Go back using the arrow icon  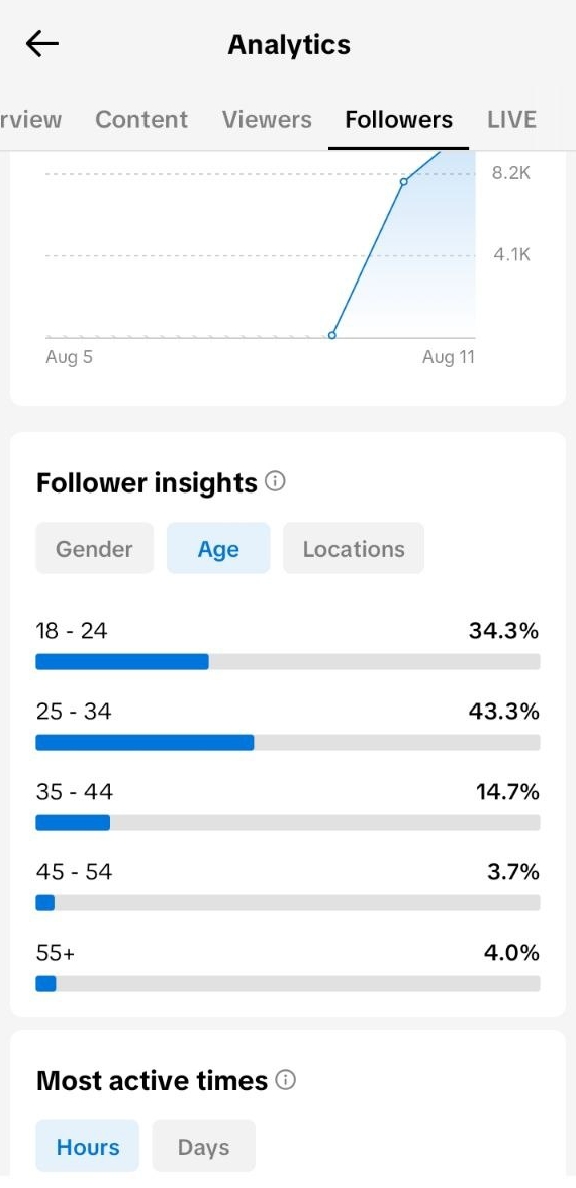pos(42,44)
